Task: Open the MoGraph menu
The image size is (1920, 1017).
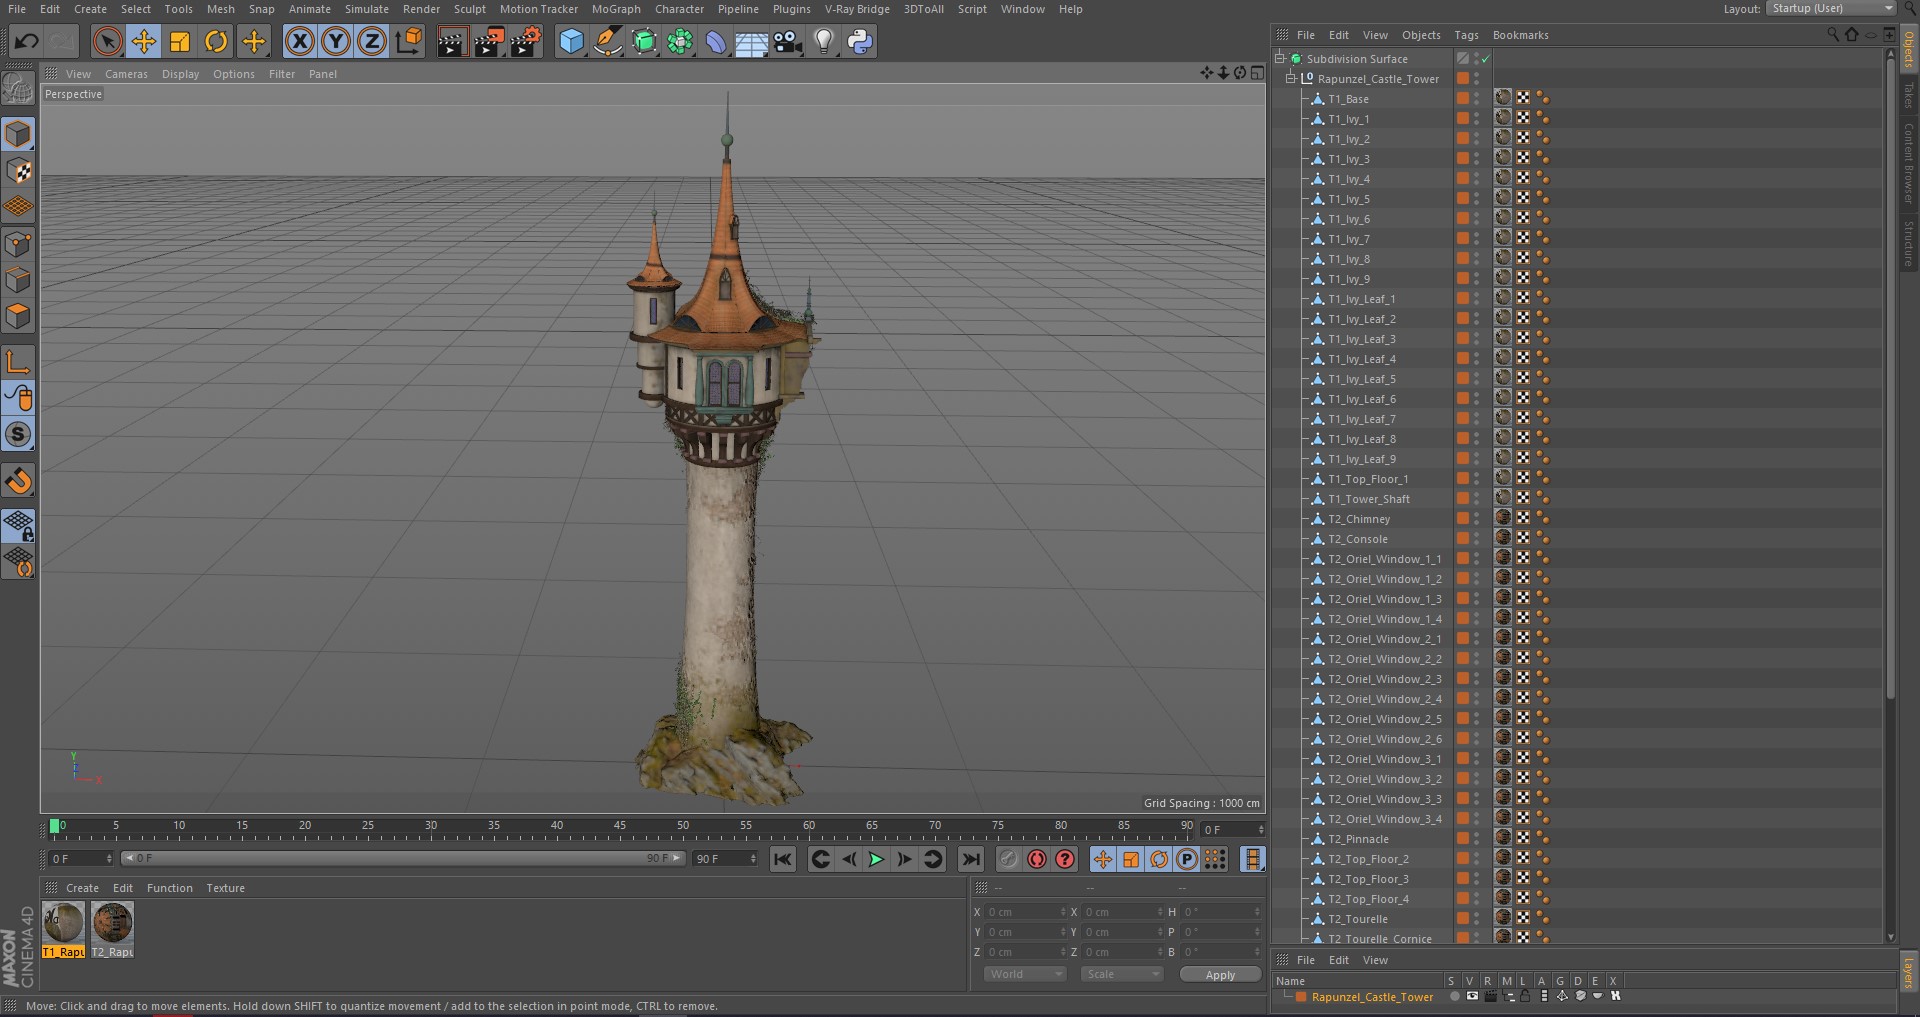Action: pyautogui.click(x=616, y=9)
